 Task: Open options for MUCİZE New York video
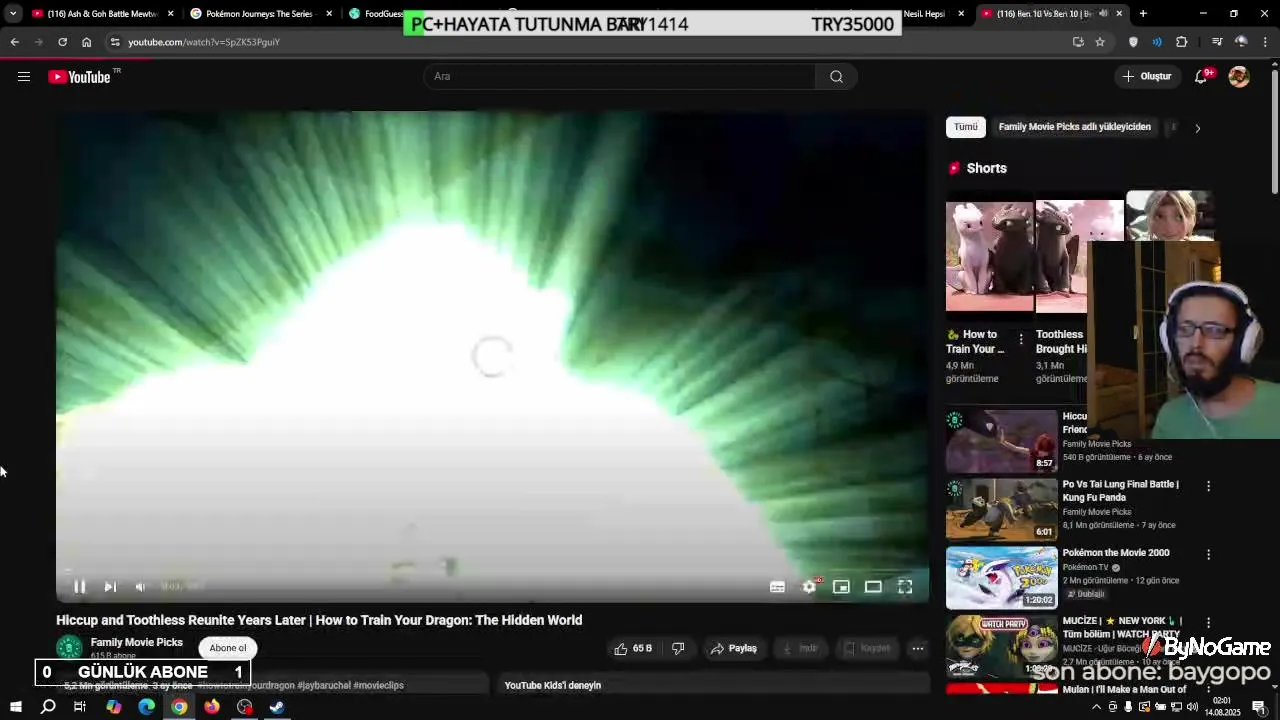pyautogui.click(x=1208, y=622)
